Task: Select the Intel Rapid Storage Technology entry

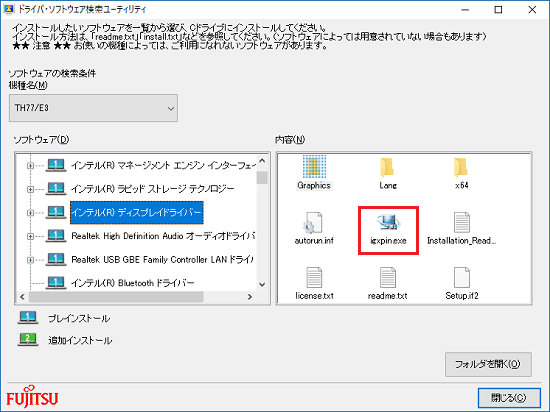Action: 153,189
